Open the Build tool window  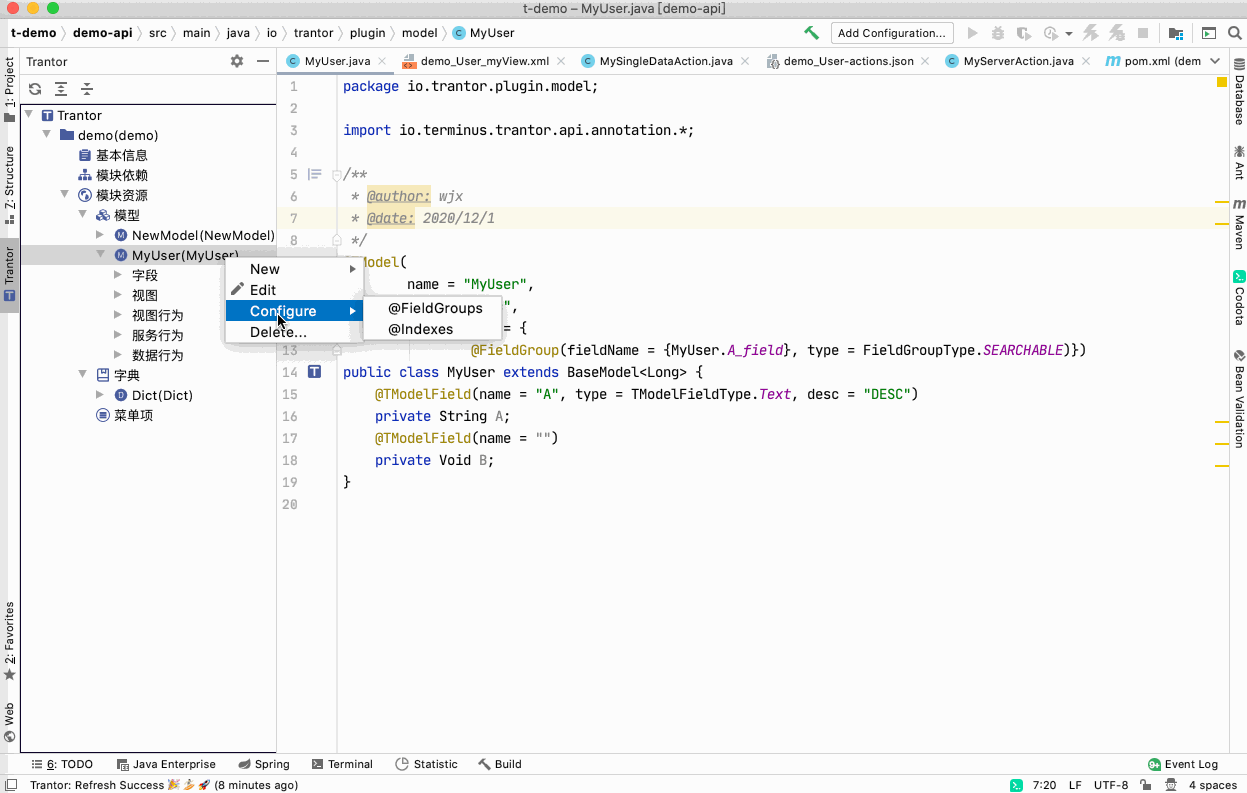(x=500, y=764)
